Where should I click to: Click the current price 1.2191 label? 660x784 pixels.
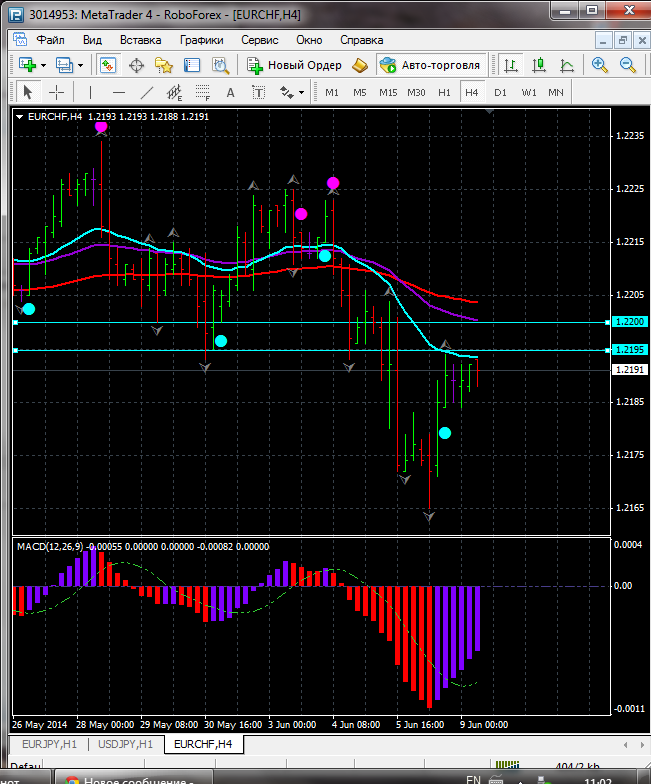(630, 370)
